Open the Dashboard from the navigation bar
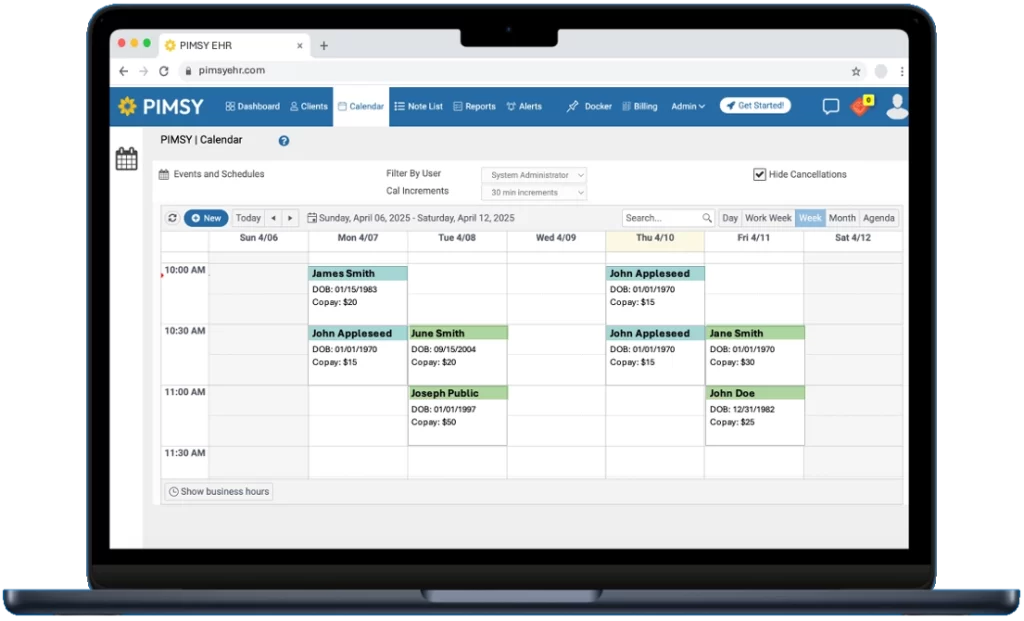The height and width of the screenshot is (621, 1024). (252, 106)
